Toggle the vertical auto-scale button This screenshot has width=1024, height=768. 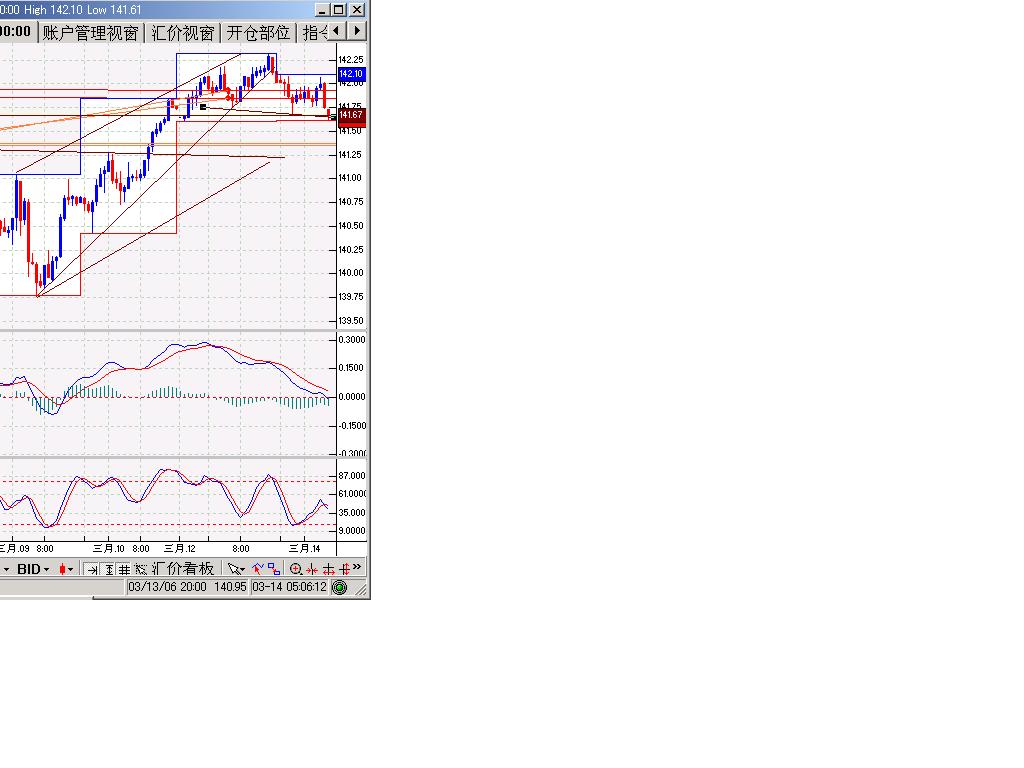pos(108,570)
